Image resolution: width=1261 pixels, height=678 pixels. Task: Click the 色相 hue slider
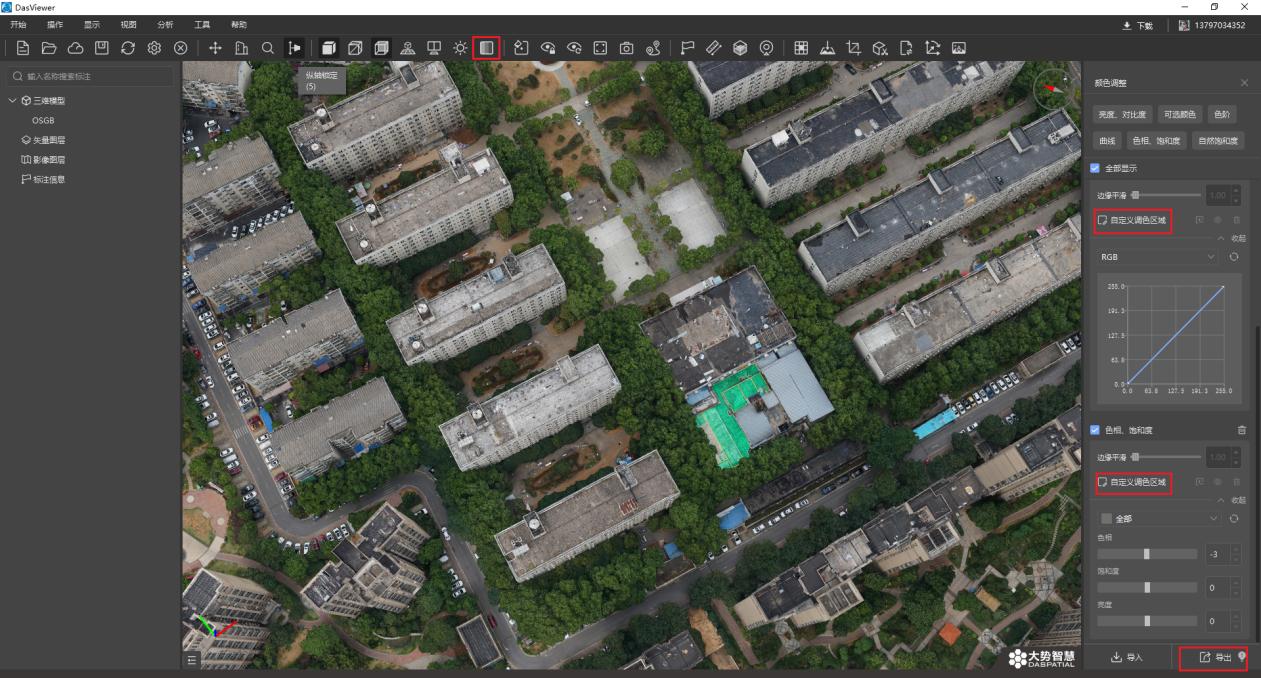pyautogui.click(x=1146, y=554)
